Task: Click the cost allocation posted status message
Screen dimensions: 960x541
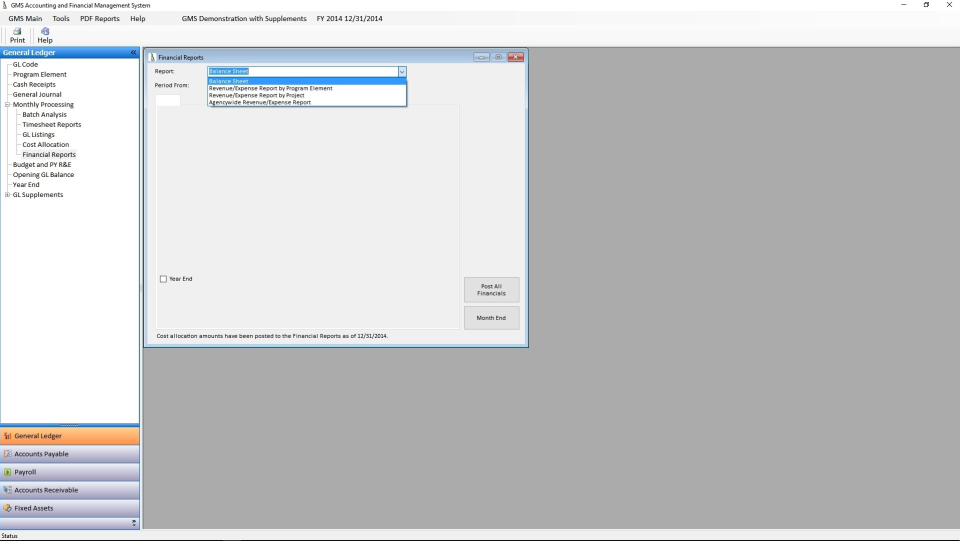Action: pyautogui.click(x=272, y=336)
